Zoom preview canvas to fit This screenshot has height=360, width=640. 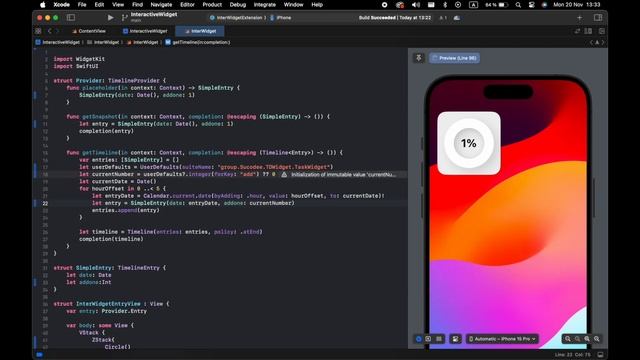pyautogui.click(x=587, y=339)
